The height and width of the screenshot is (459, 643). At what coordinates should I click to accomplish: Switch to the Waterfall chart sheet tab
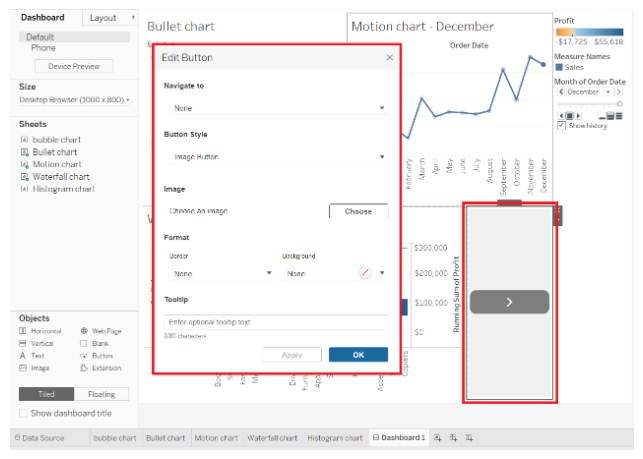point(271,438)
